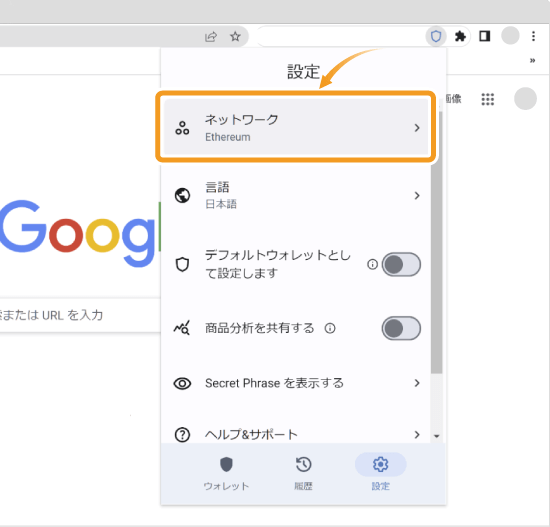Open the 言語 日本語 setting

pos(296,195)
